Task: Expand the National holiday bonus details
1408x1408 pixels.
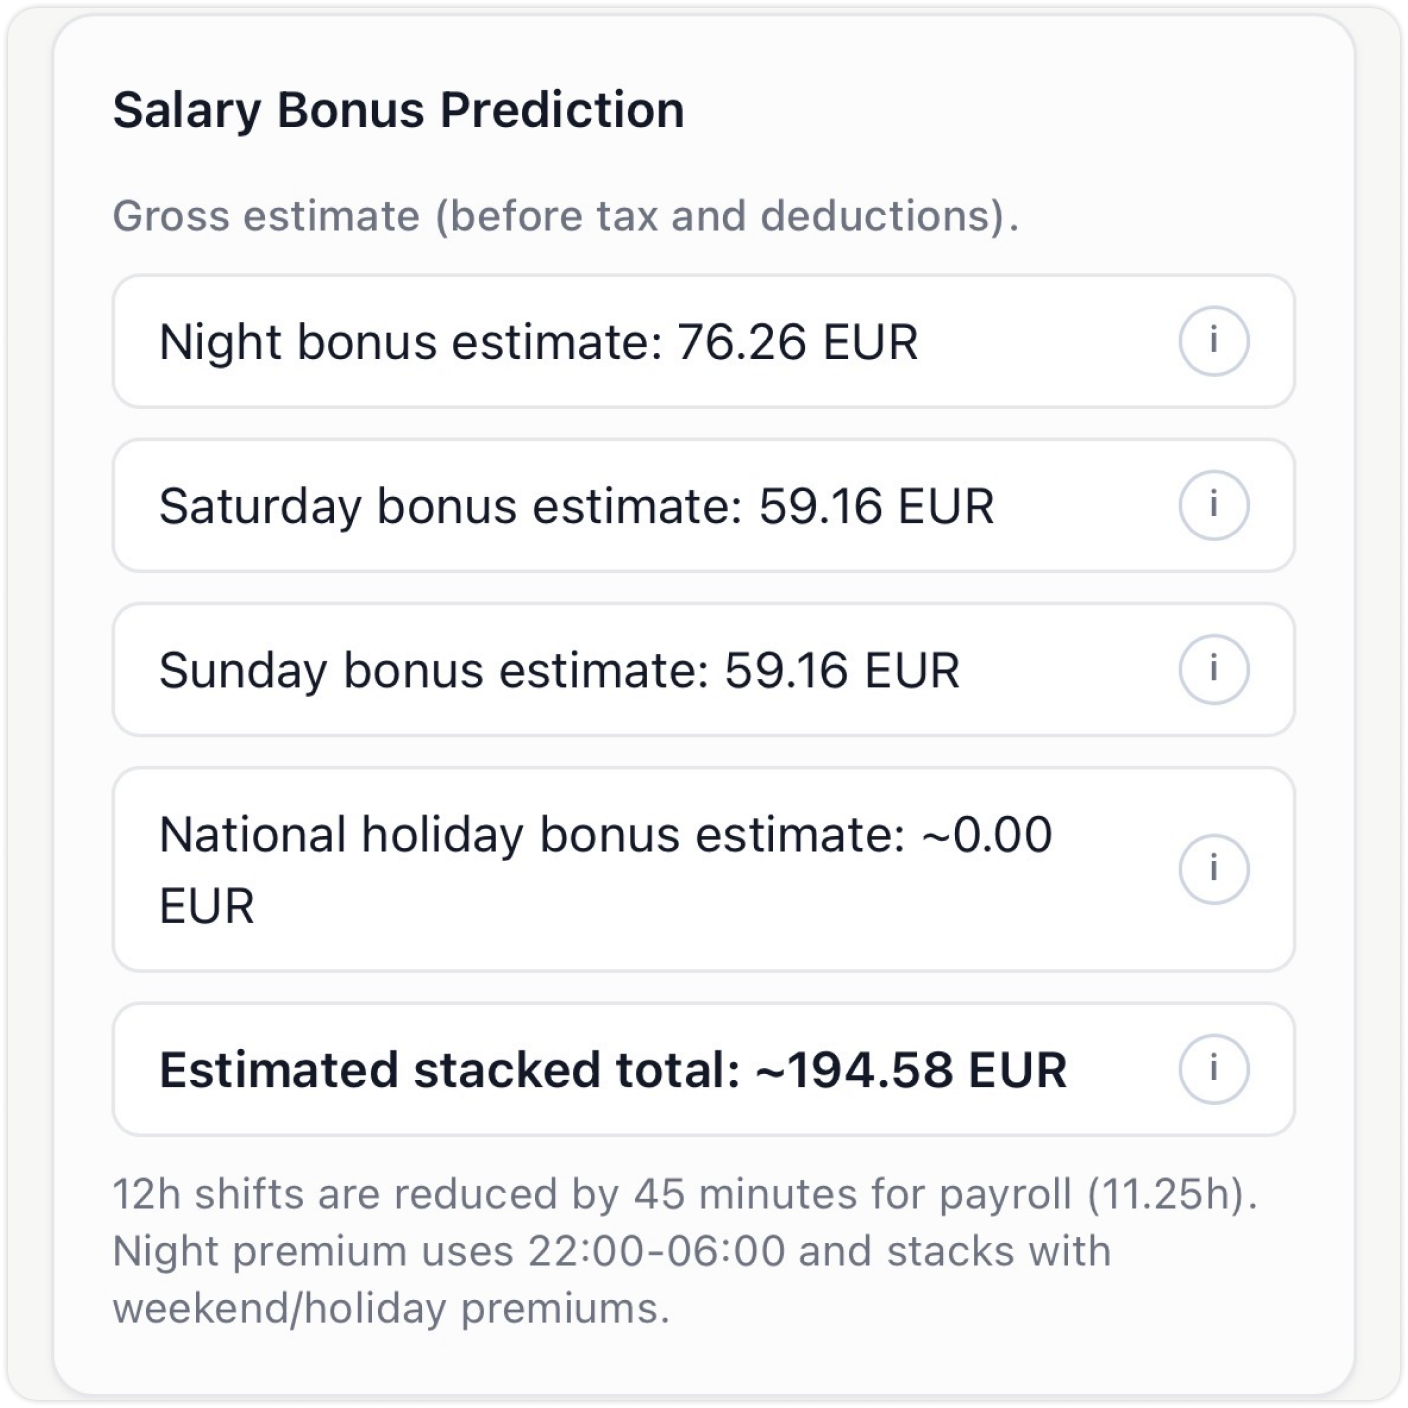Action: coord(1213,868)
